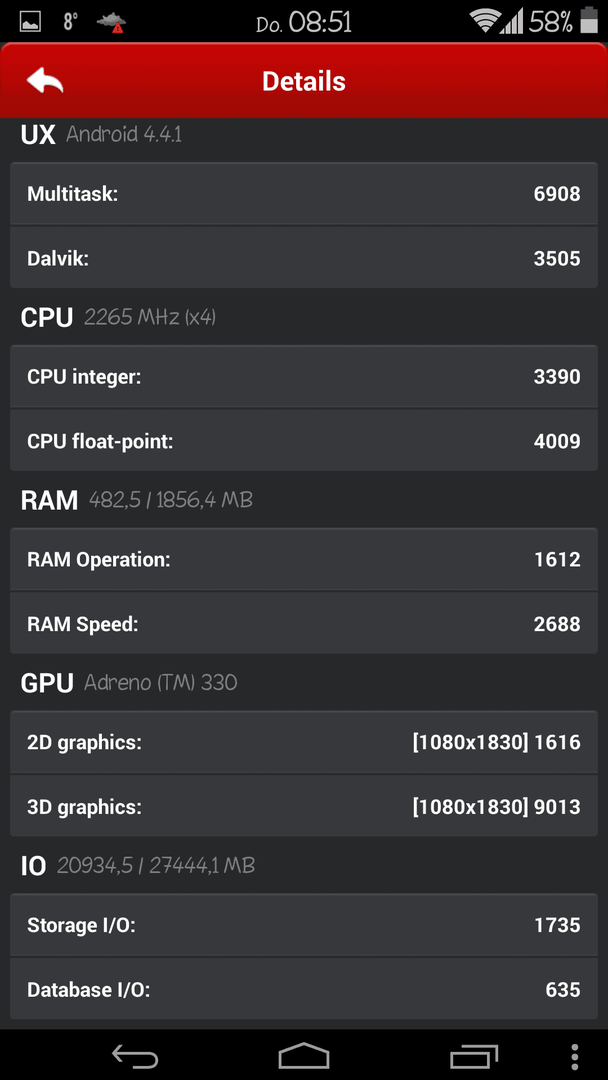Select the CPU float-point result row
The height and width of the screenshot is (1080, 608).
(304, 441)
